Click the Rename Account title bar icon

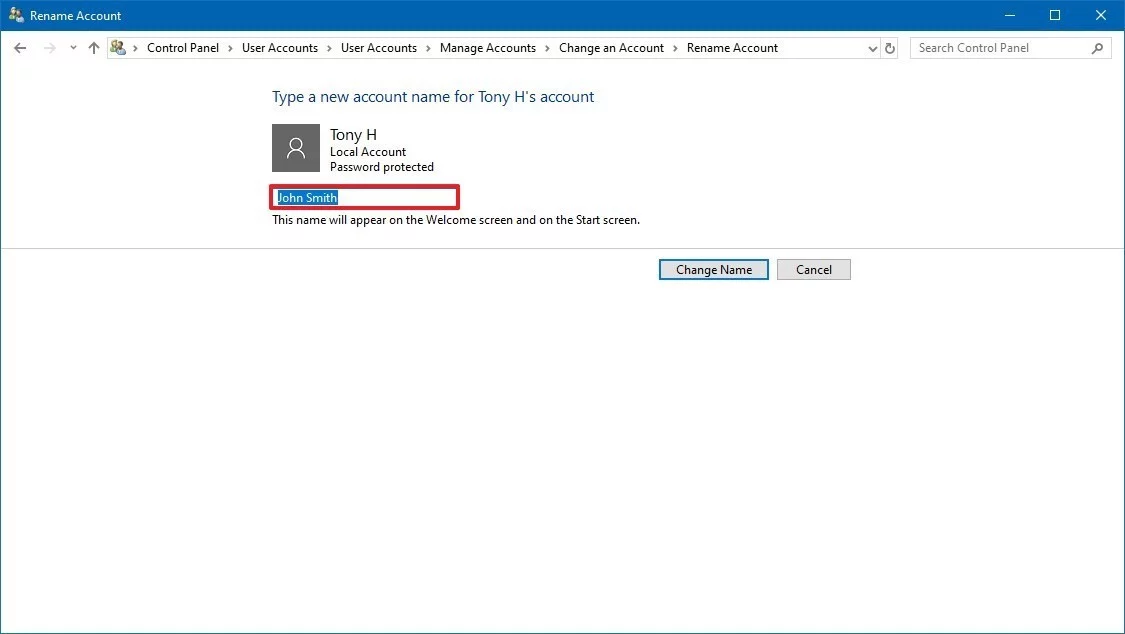(16, 15)
